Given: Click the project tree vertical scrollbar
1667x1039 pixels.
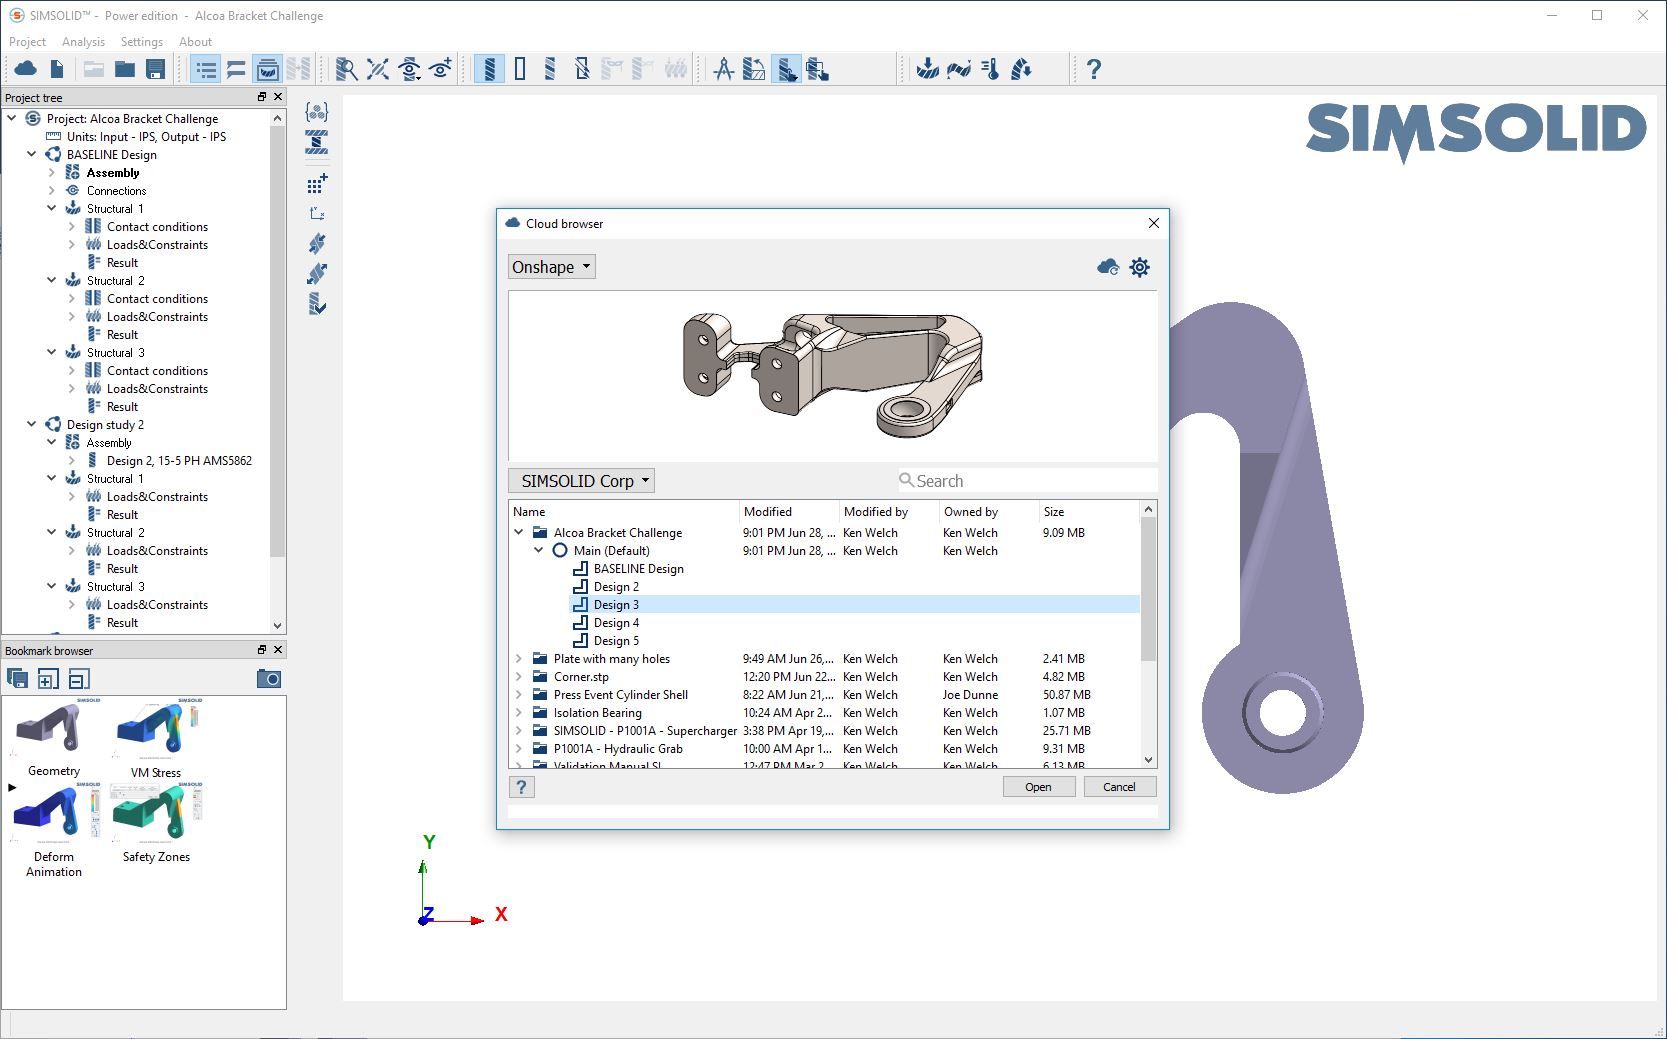Looking at the screenshot, I should pos(278,340).
